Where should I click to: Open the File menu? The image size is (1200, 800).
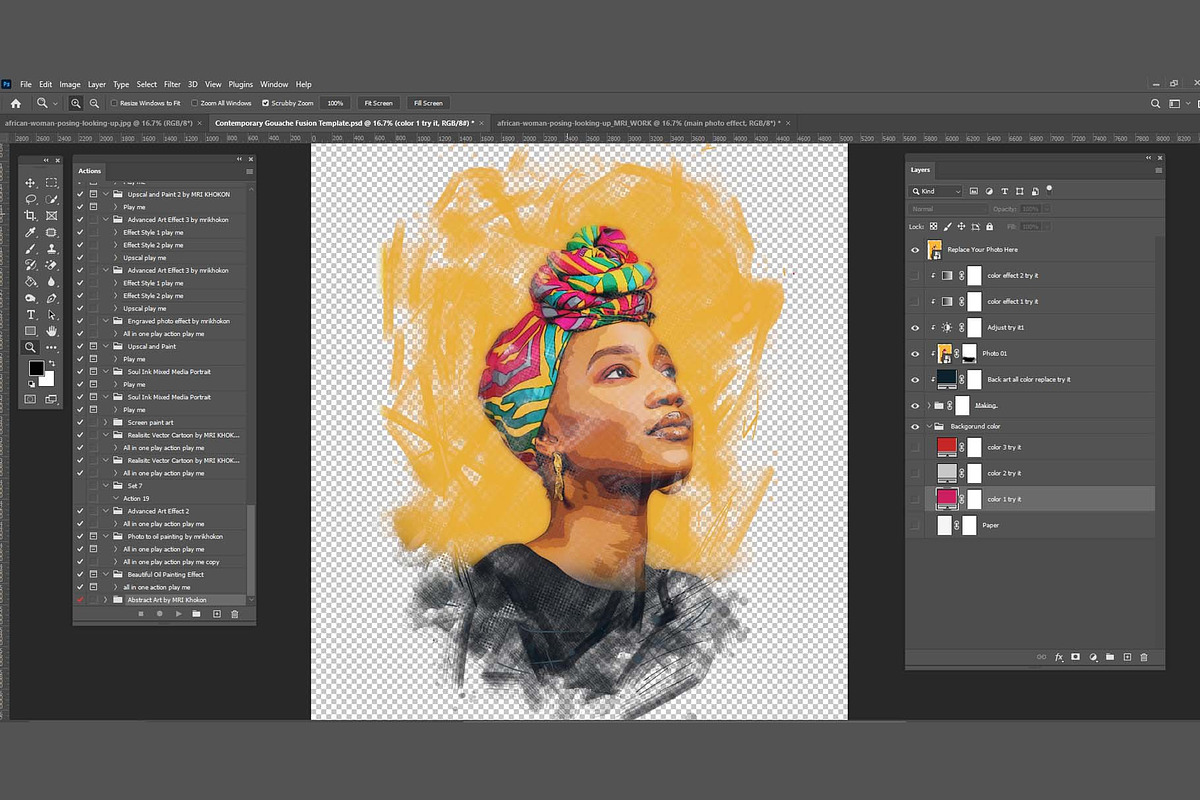[x=26, y=84]
